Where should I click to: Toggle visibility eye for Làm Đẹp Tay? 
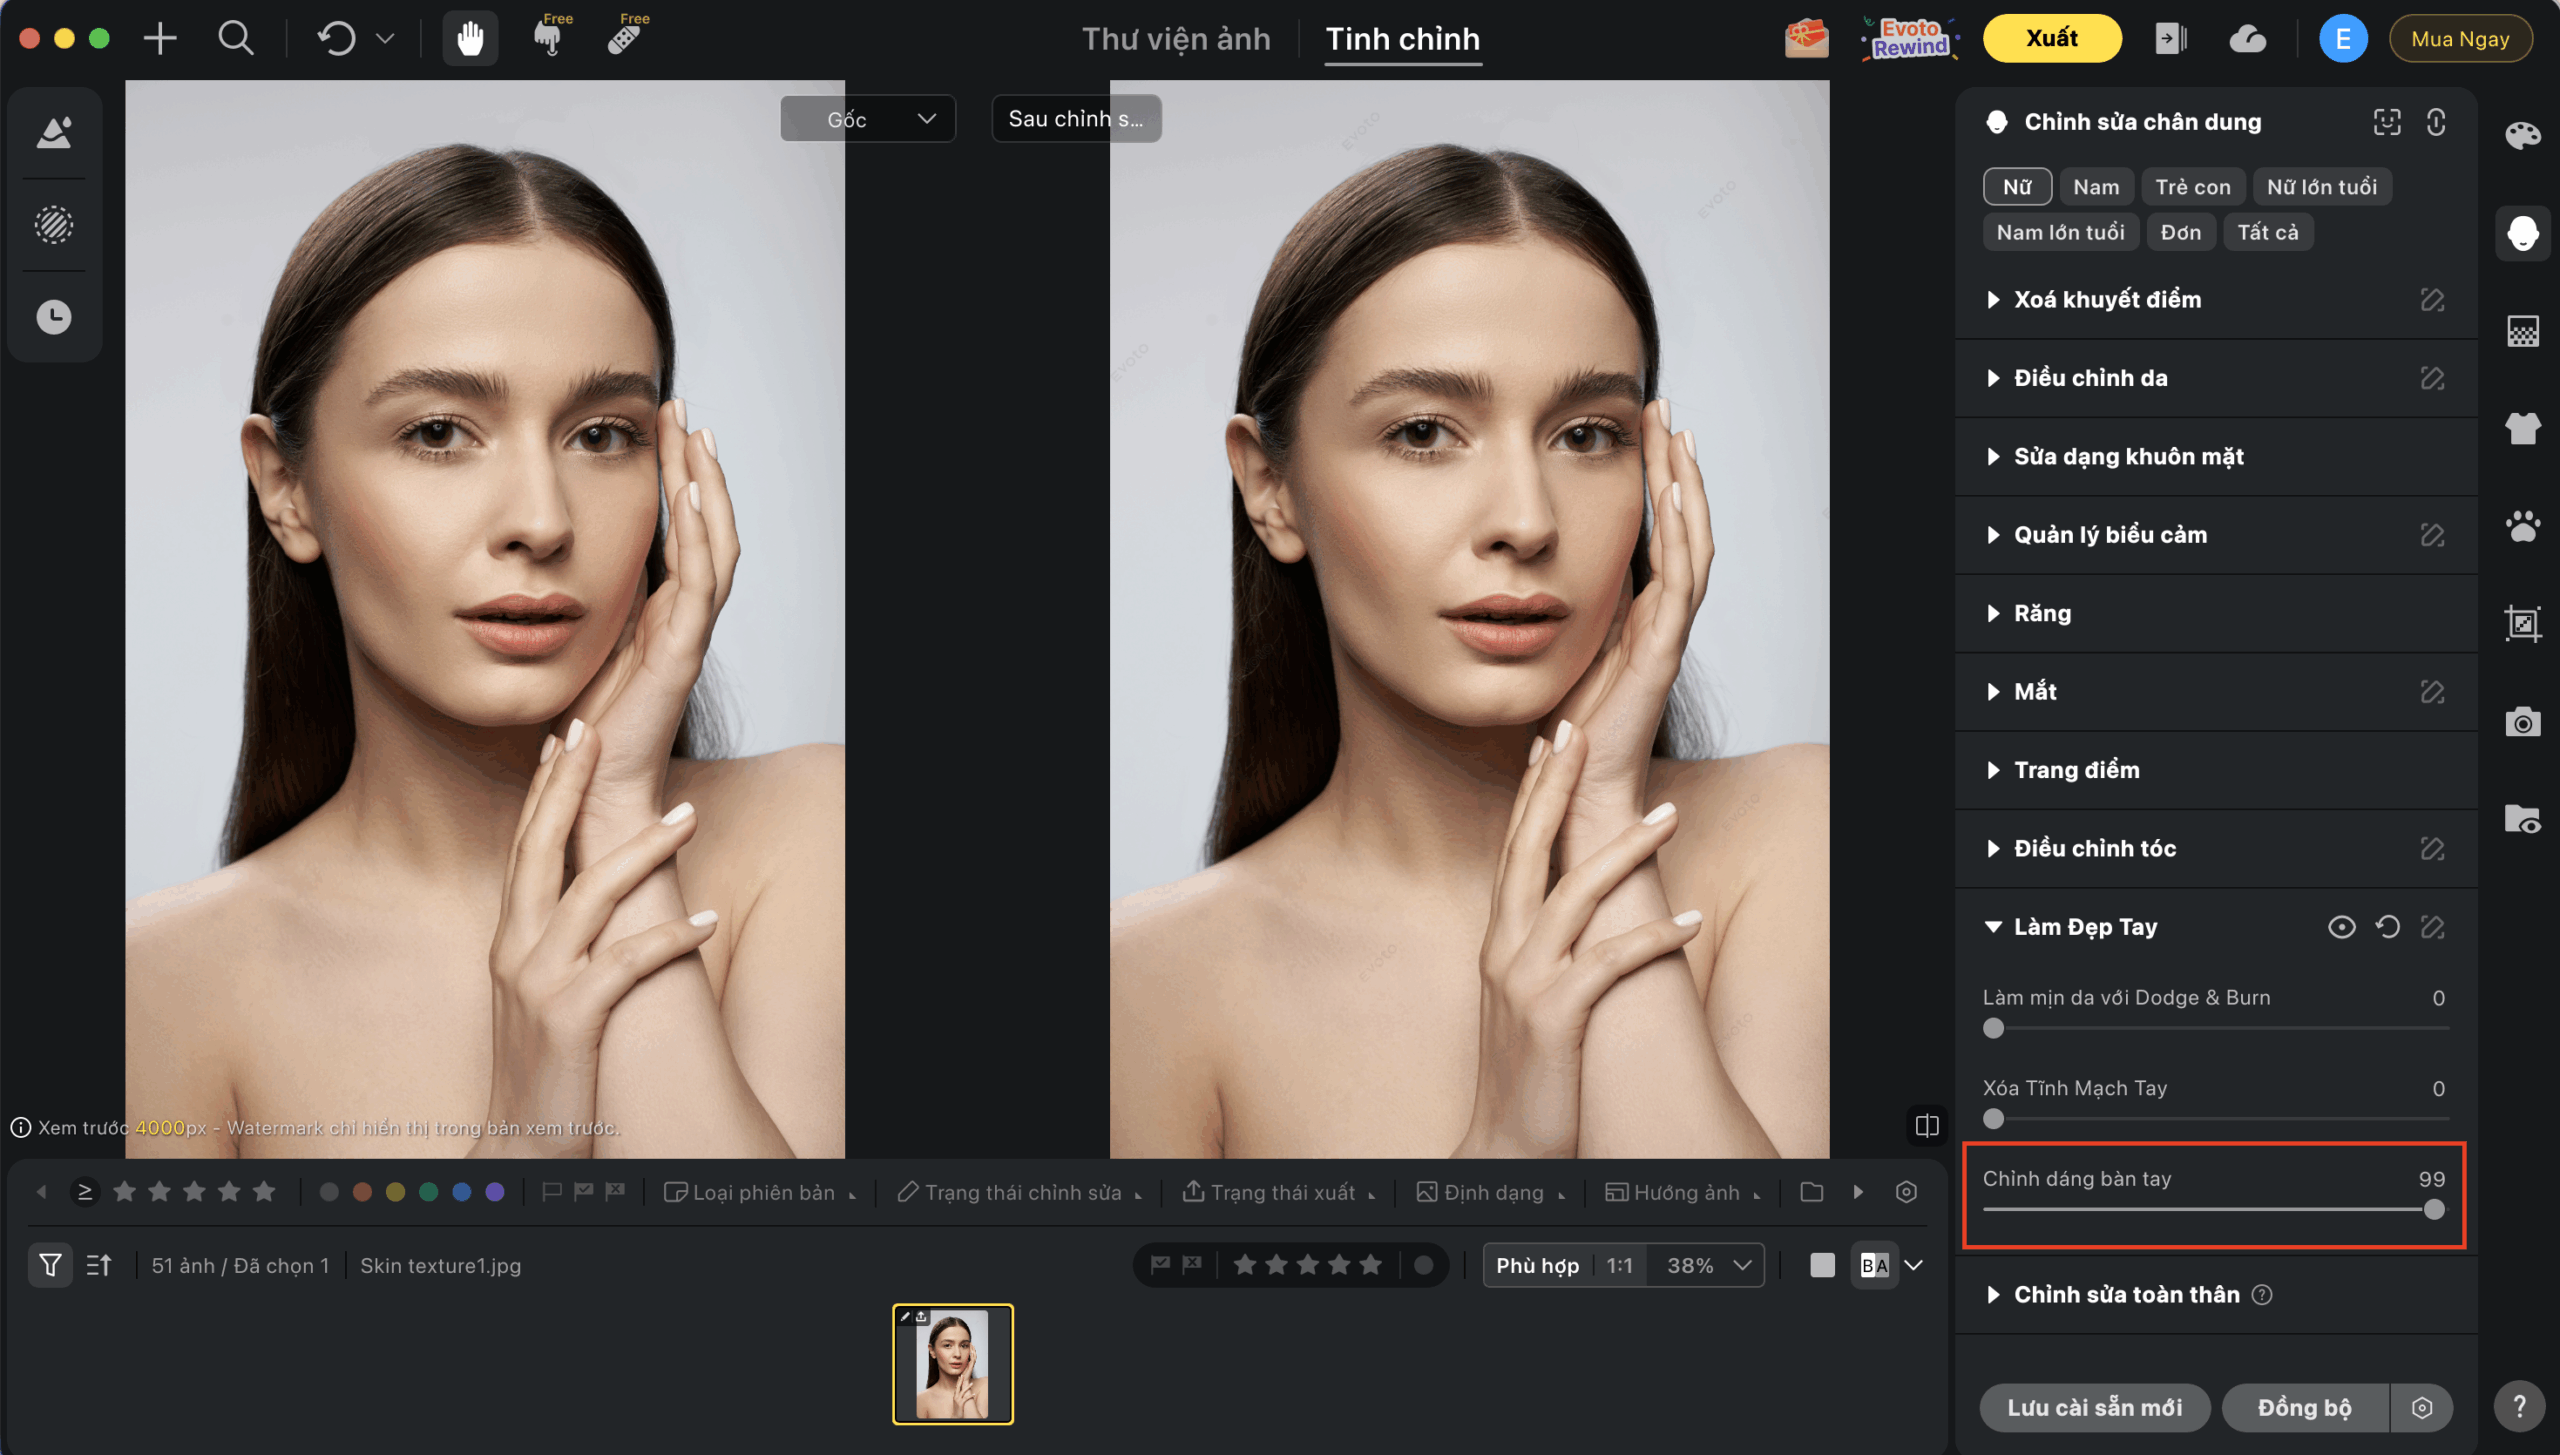tap(2340, 927)
